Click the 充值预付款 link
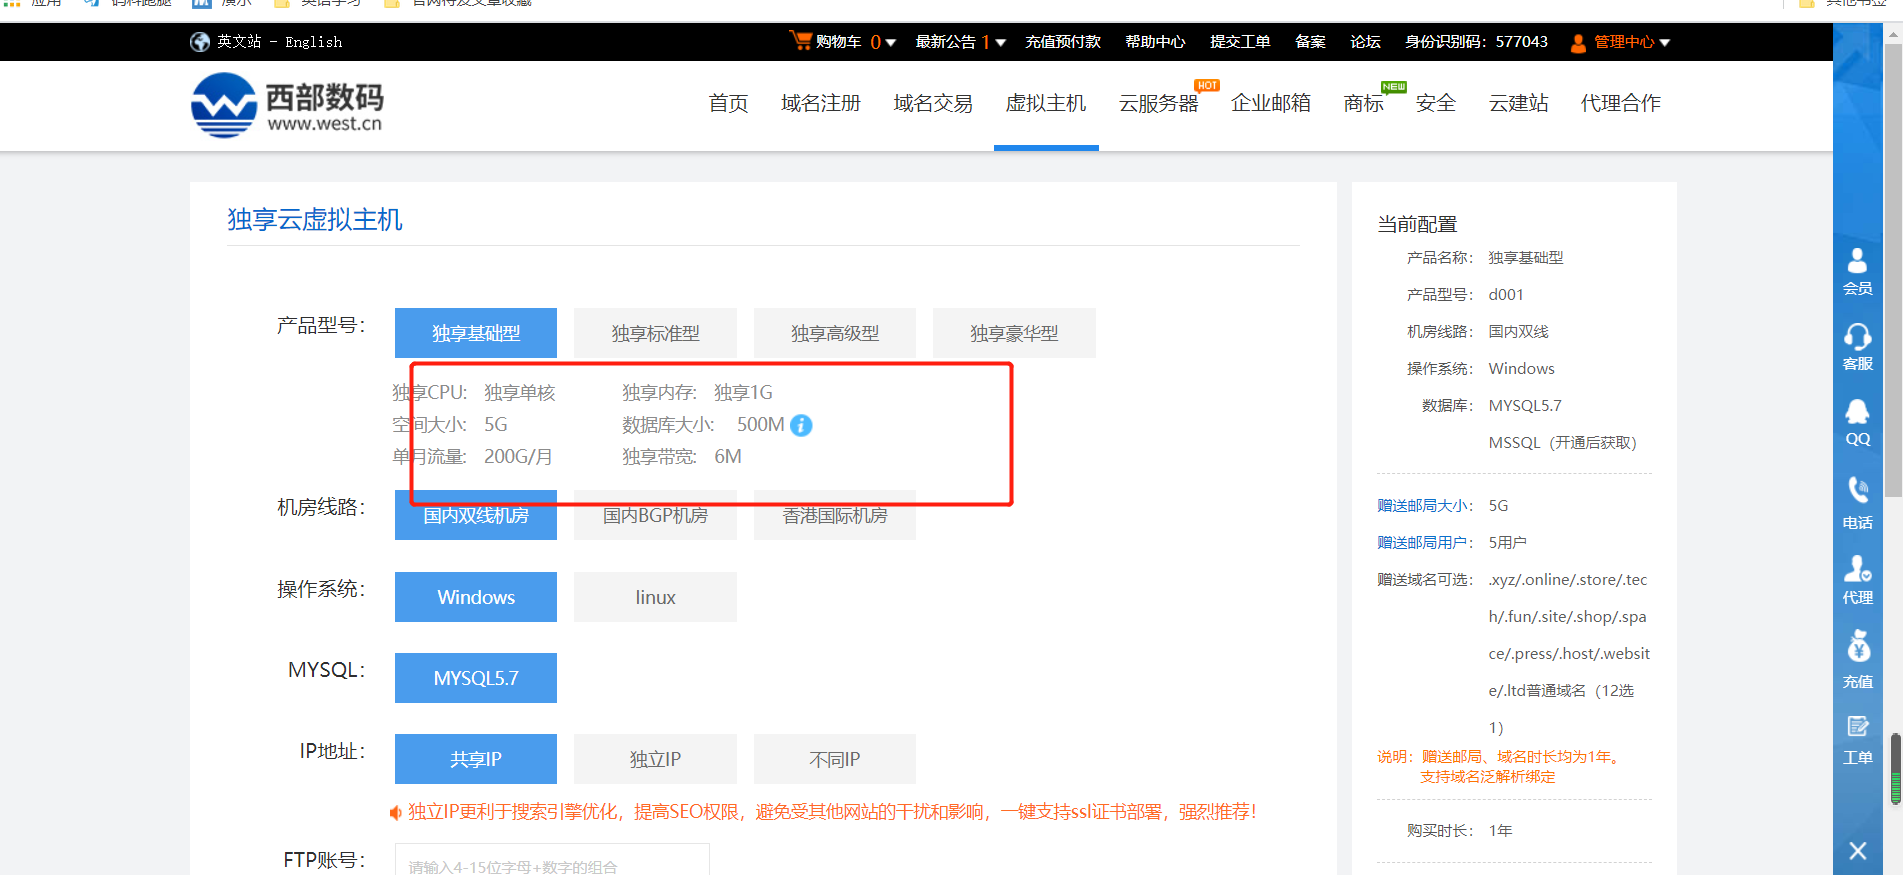1903x875 pixels. [1063, 42]
